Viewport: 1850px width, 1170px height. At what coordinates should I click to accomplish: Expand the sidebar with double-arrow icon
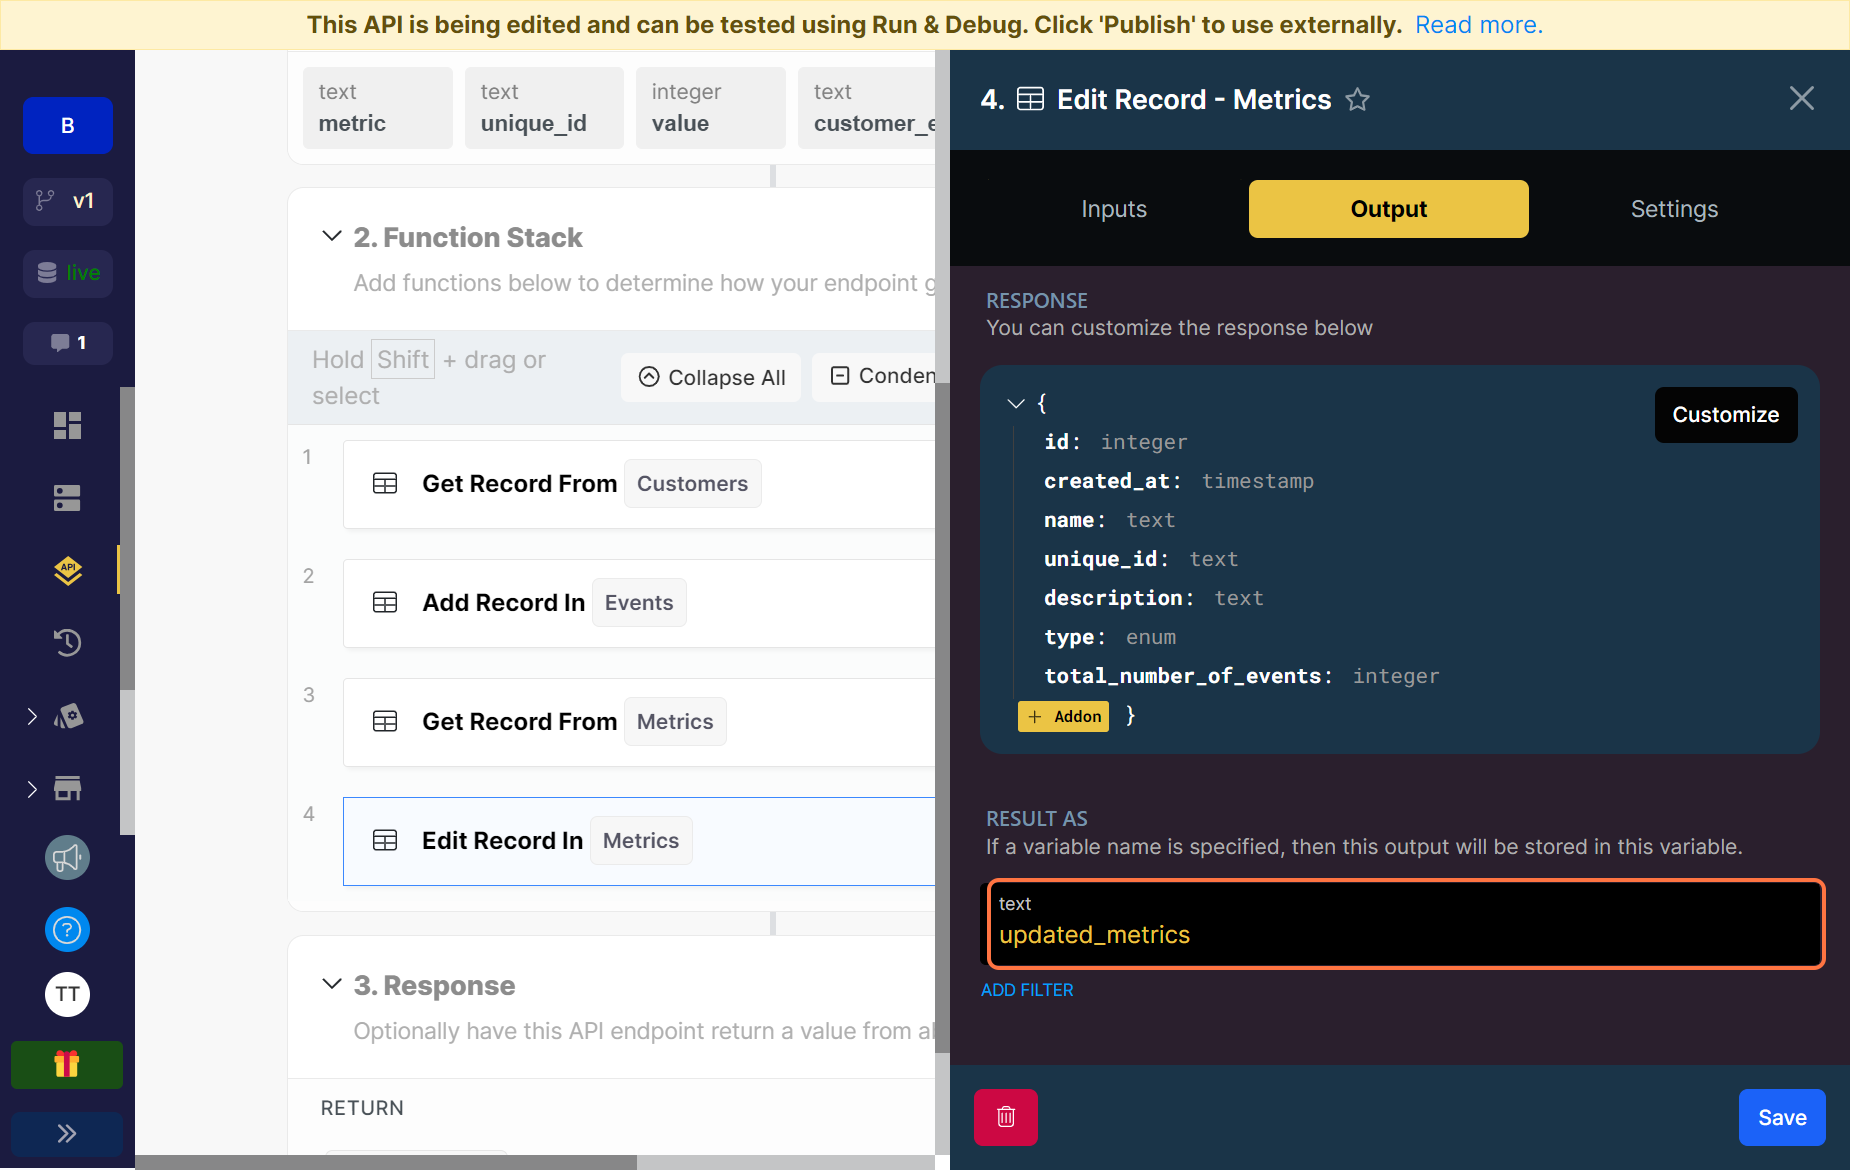(67, 1133)
